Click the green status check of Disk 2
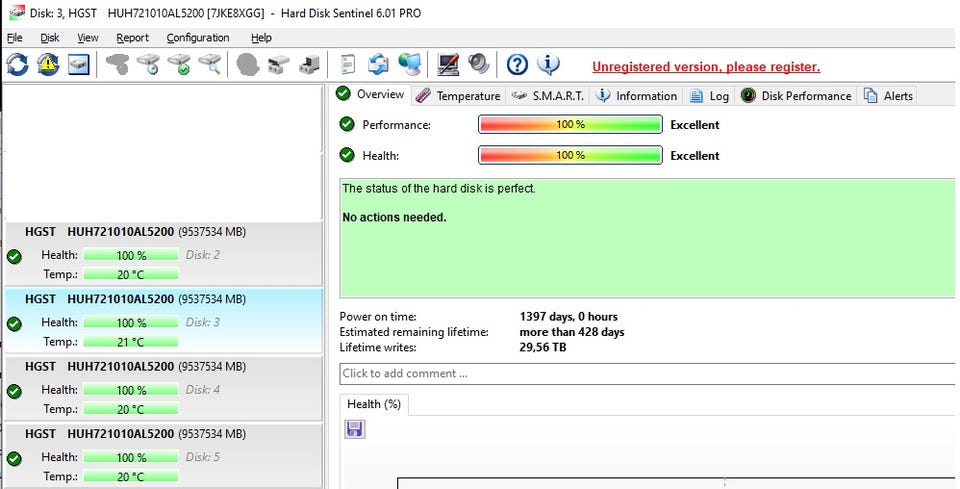960x489 pixels. pyautogui.click(x=14, y=256)
